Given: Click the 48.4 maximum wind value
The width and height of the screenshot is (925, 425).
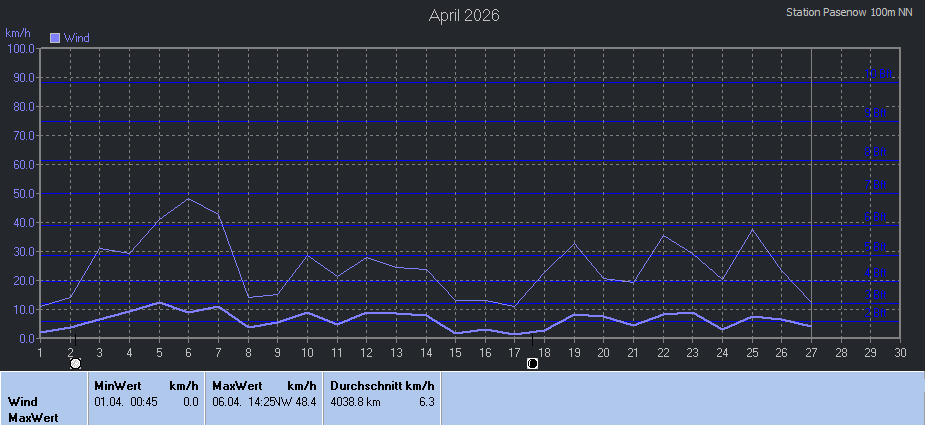Looking at the screenshot, I should (x=306, y=401).
